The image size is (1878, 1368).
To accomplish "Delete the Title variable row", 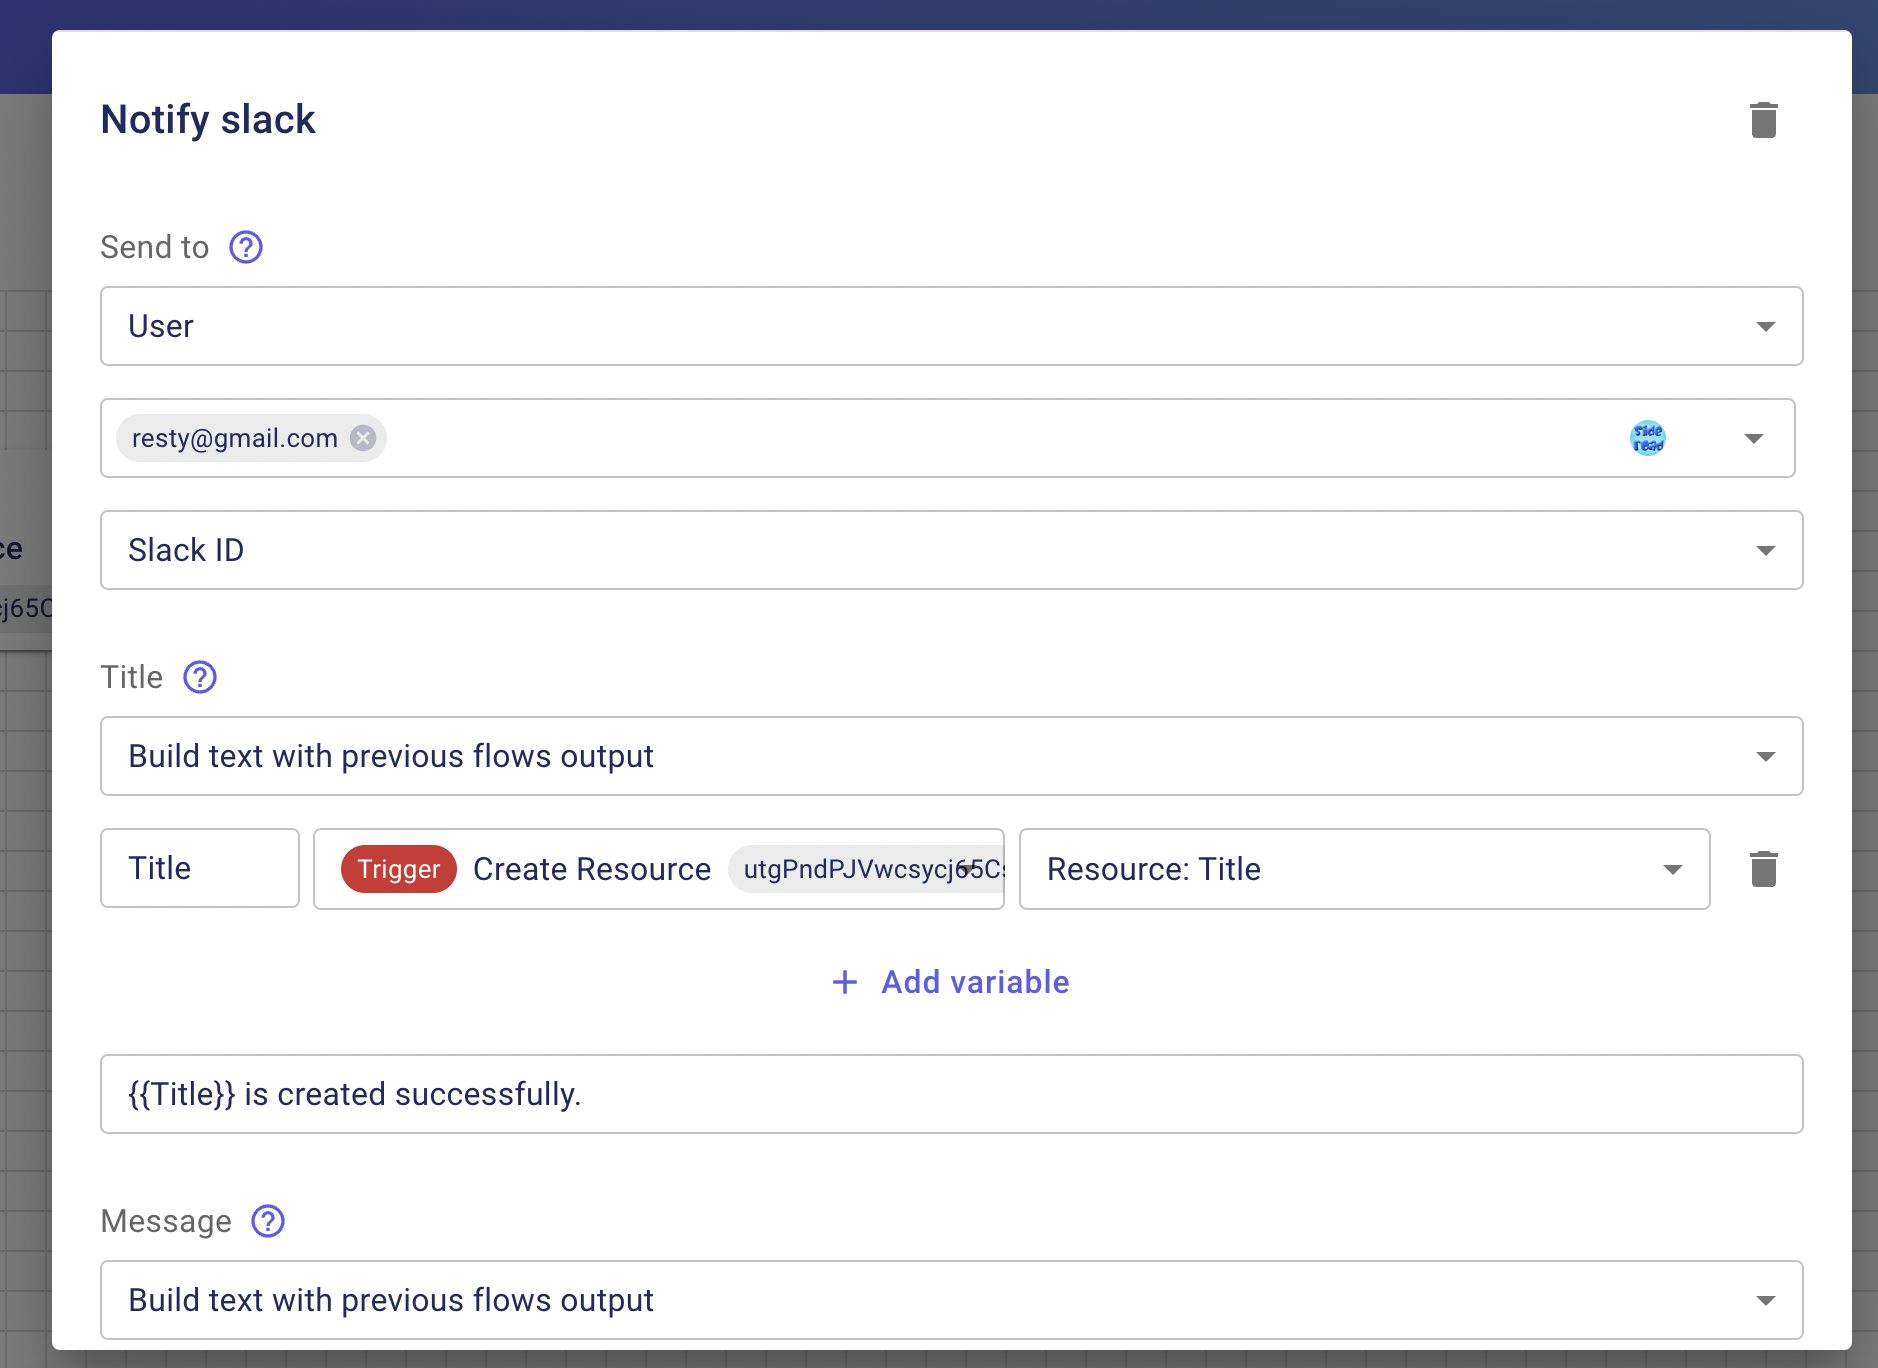I will click(1763, 869).
